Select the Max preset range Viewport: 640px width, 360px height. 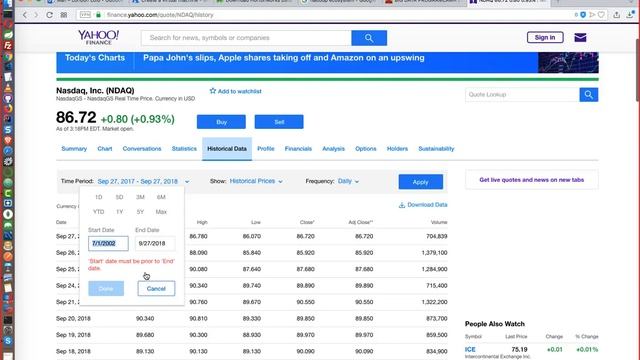pyautogui.click(x=161, y=212)
